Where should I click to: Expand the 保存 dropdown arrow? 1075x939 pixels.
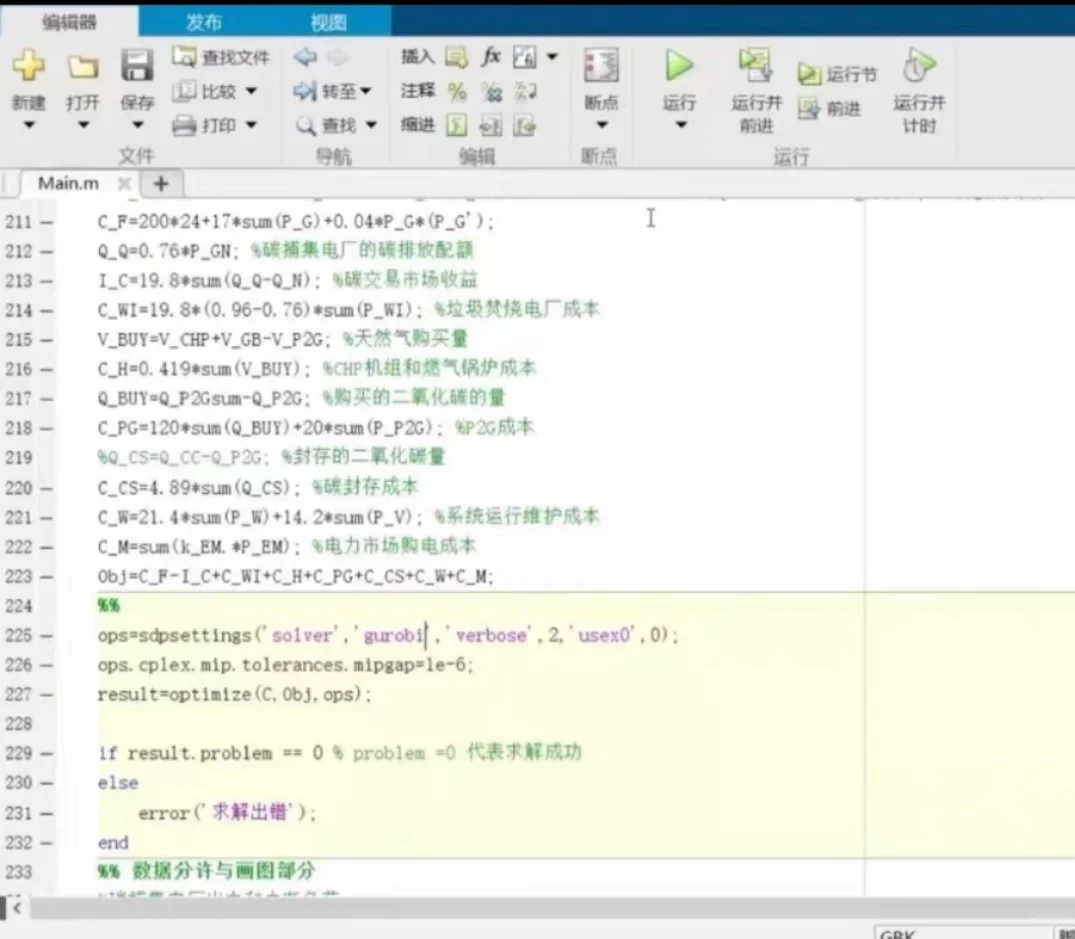point(138,125)
